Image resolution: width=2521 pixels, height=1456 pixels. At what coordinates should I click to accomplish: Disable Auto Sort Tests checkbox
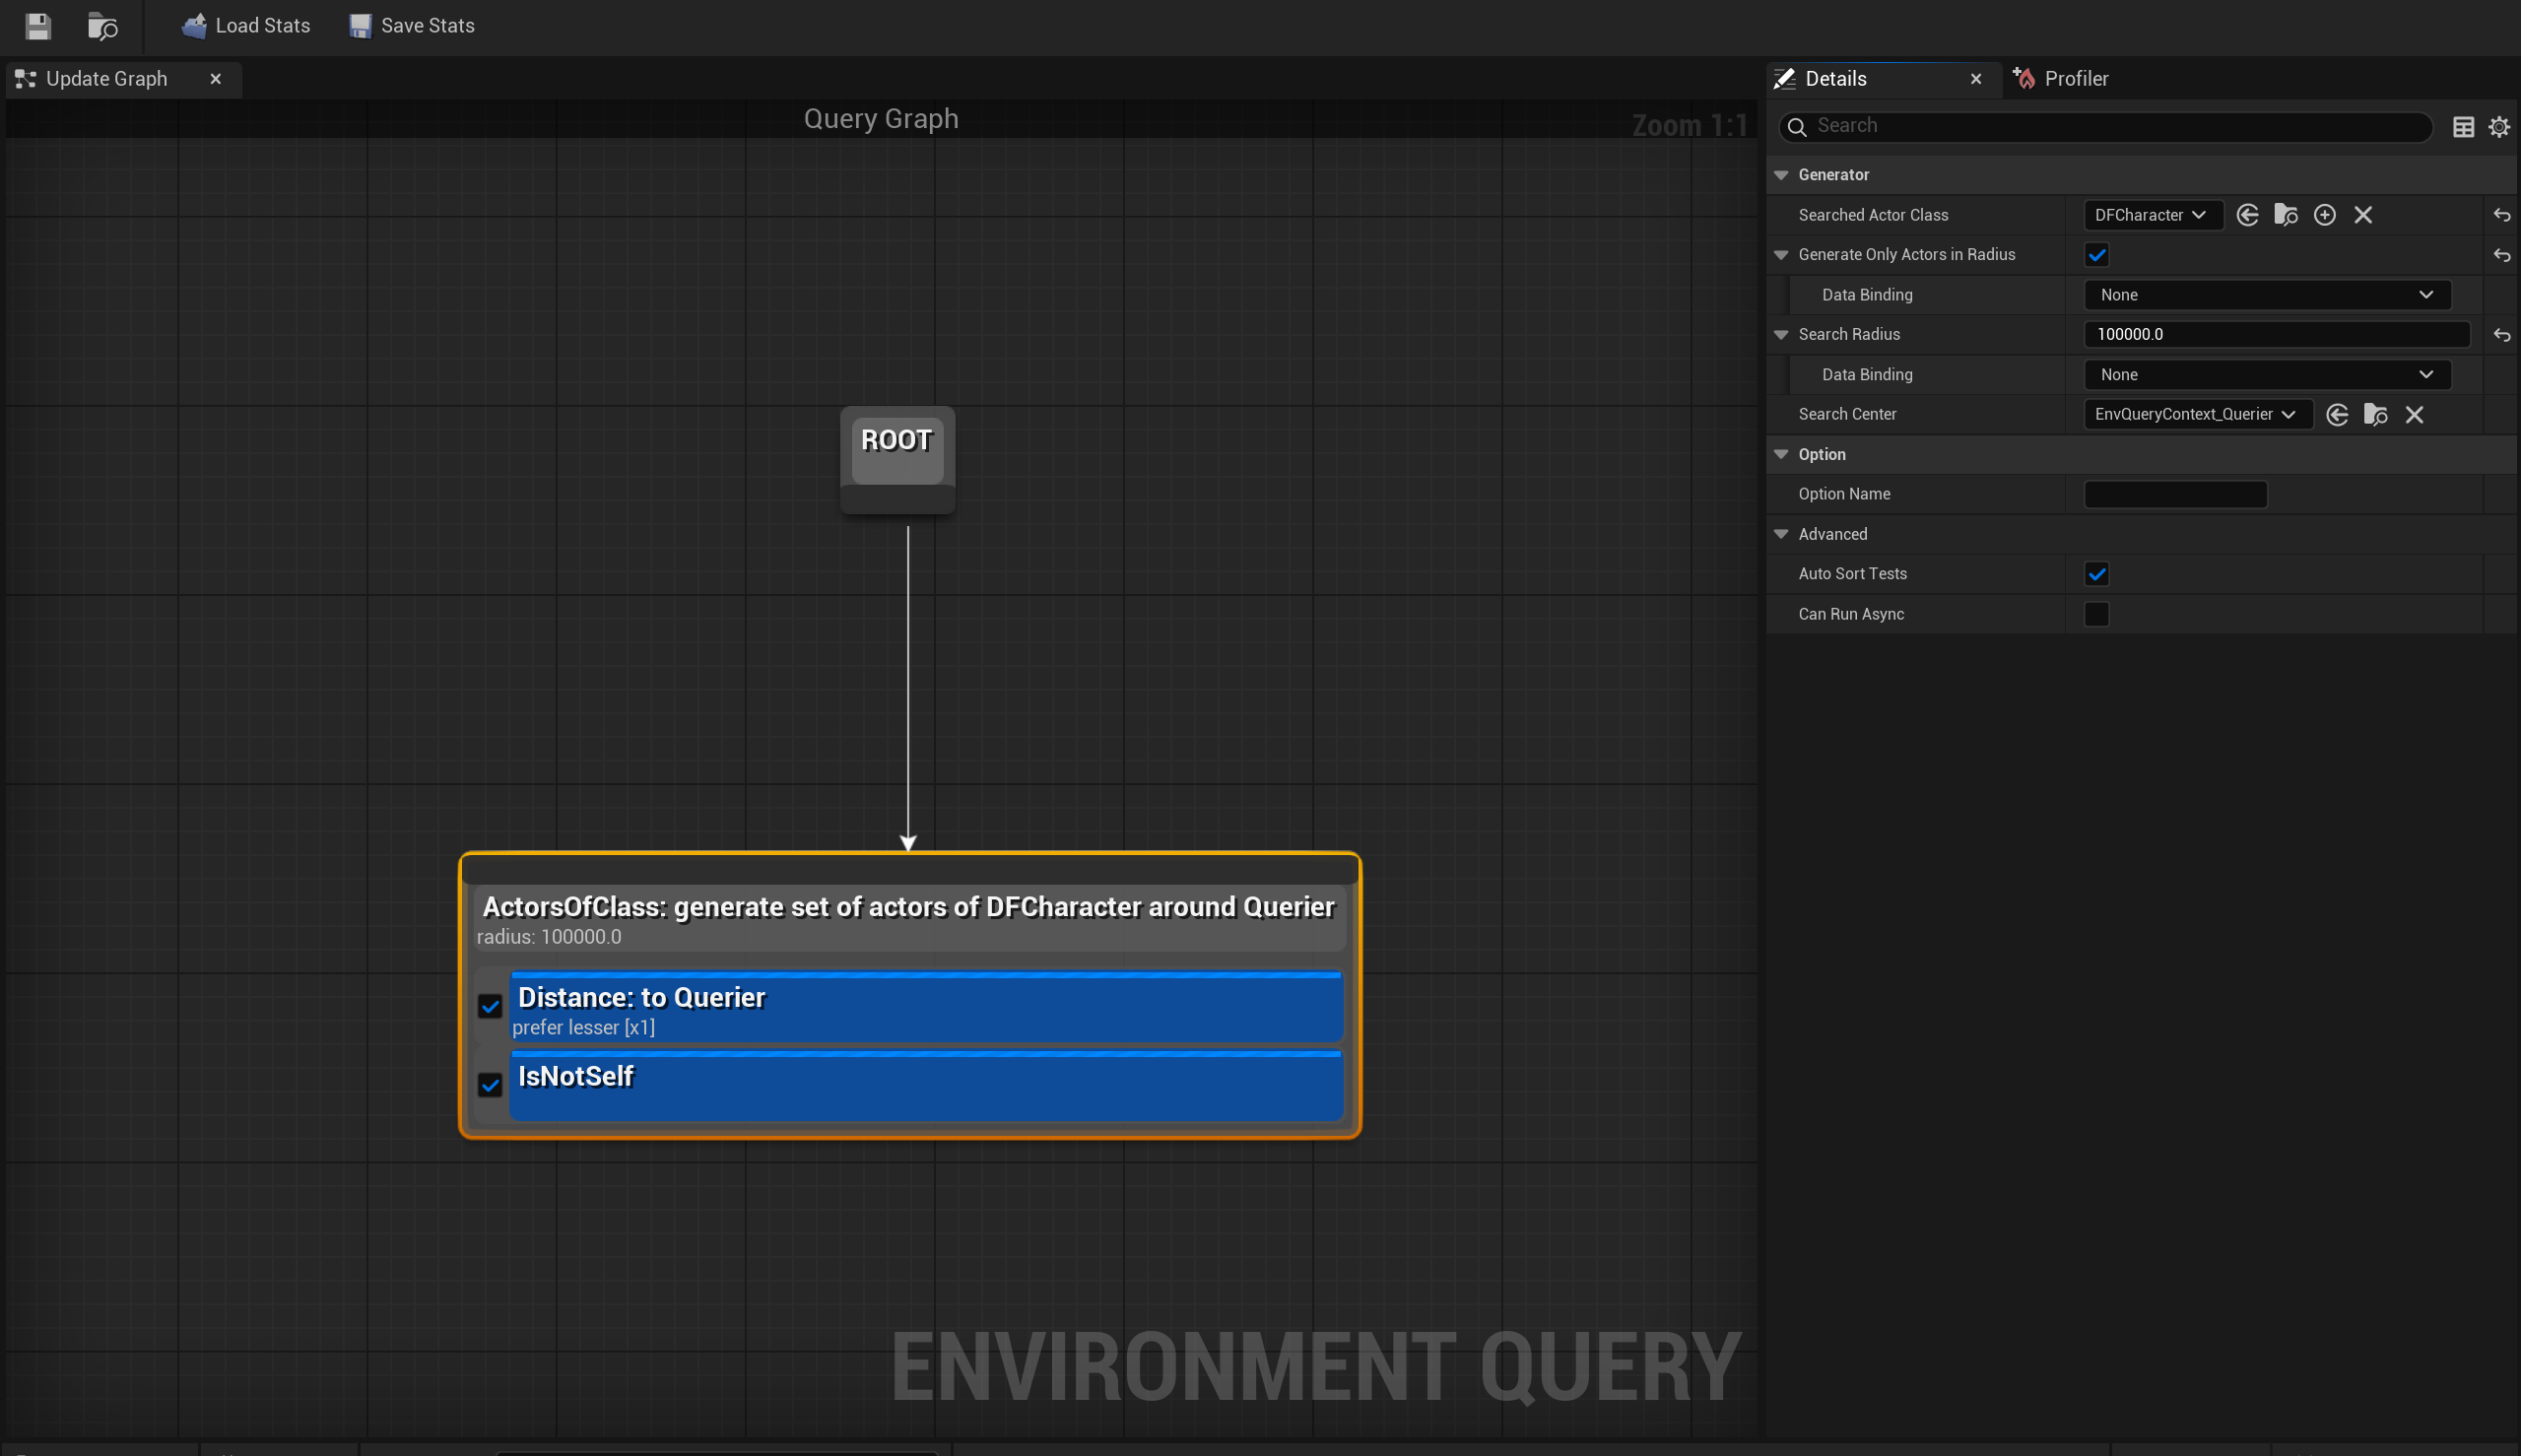[x=2097, y=574]
